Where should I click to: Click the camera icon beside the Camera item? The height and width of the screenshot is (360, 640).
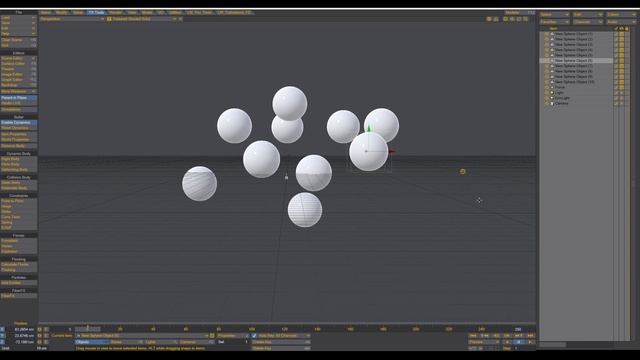[552, 103]
